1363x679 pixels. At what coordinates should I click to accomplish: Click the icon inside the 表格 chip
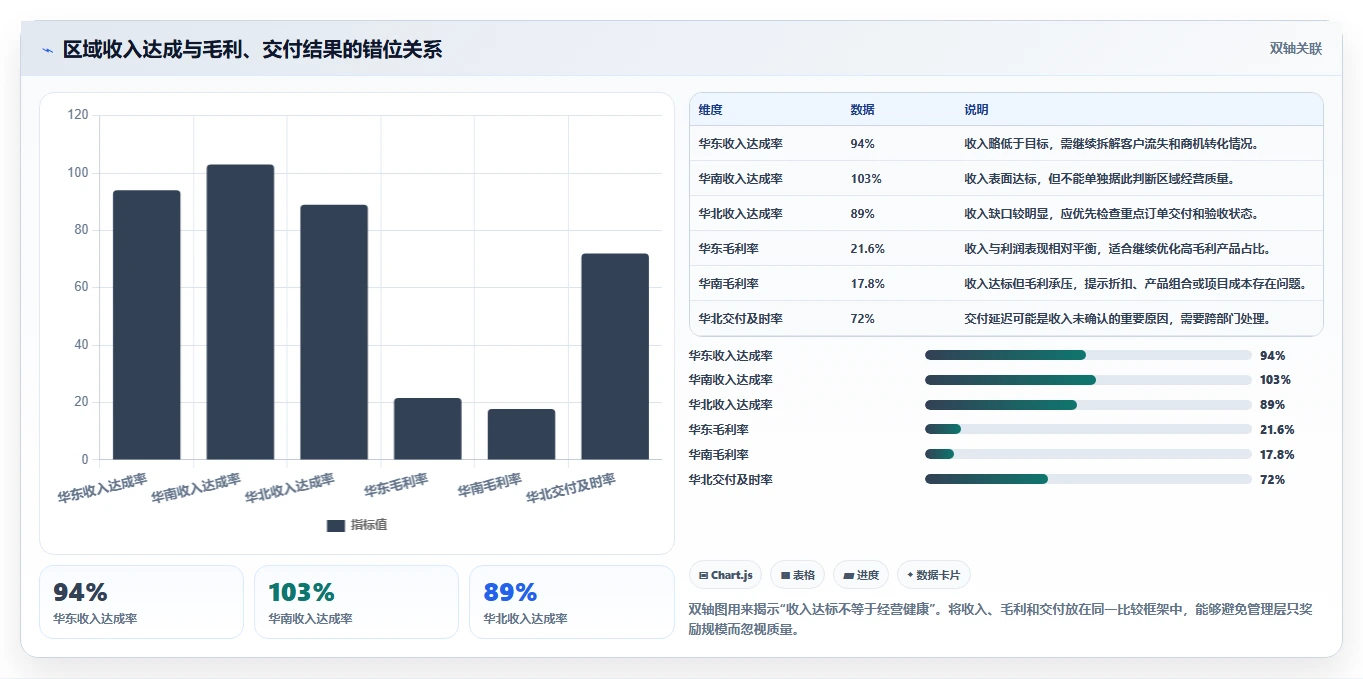(786, 575)
